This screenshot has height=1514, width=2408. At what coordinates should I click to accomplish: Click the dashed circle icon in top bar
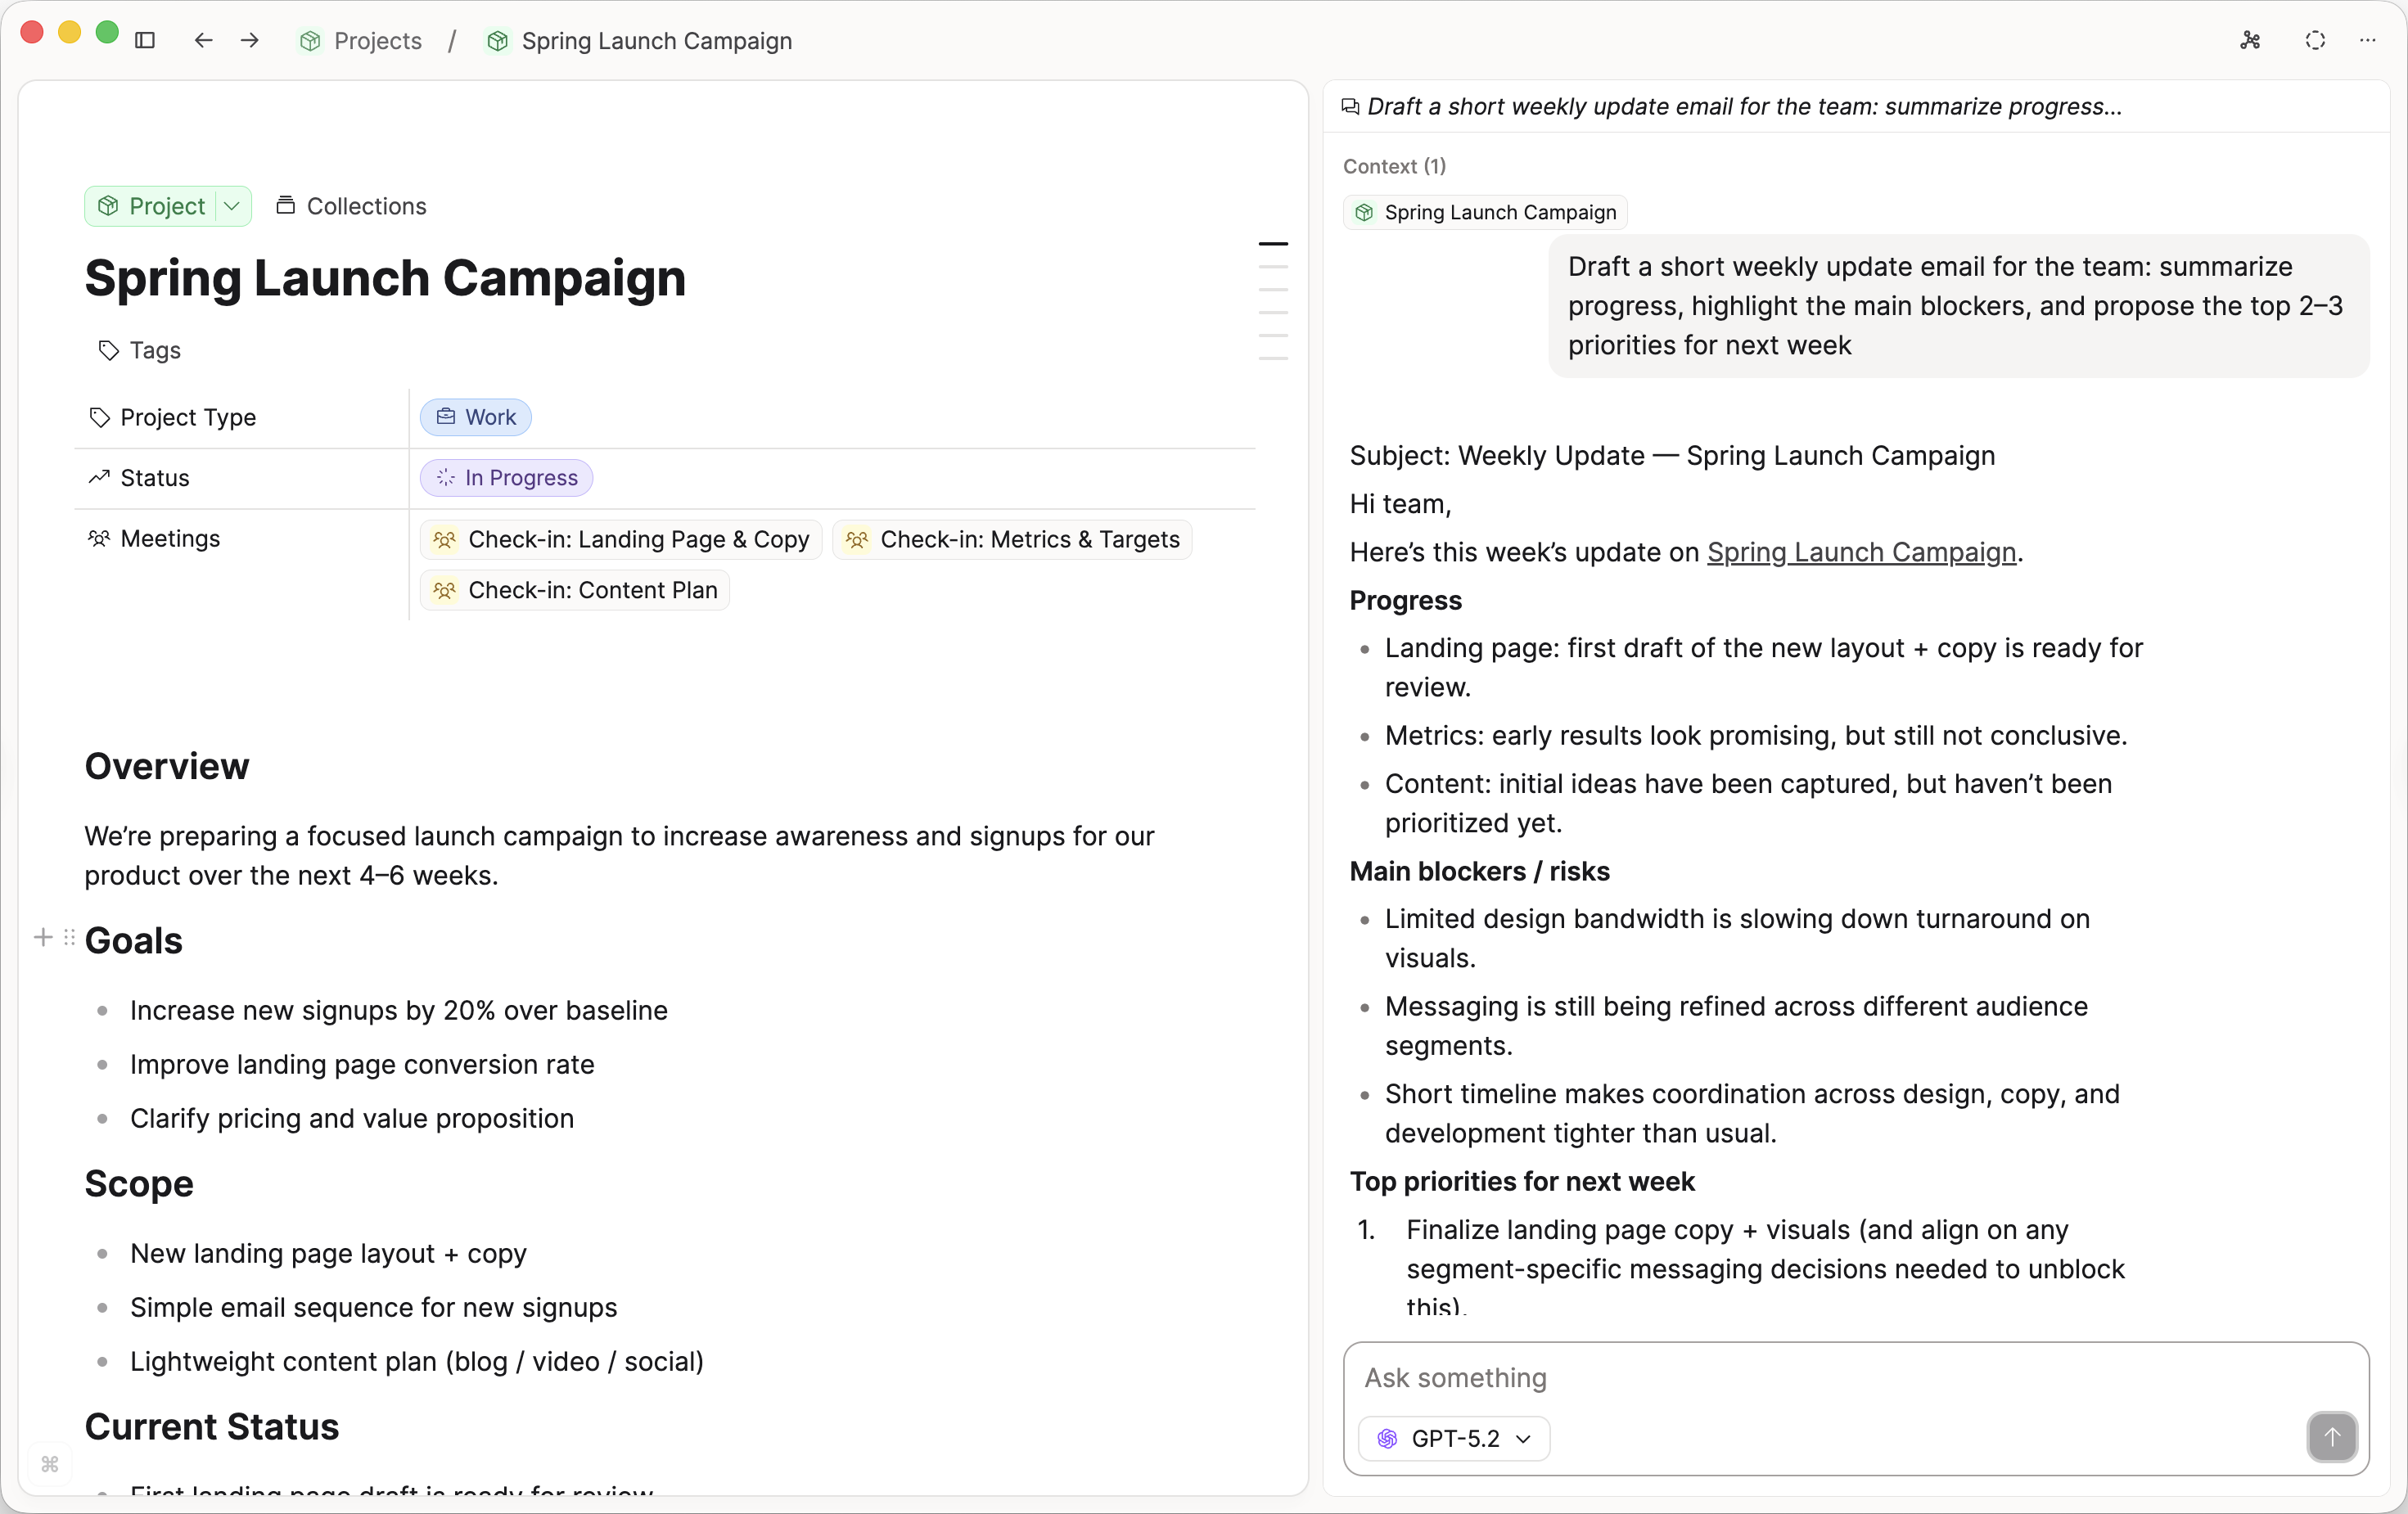coord(2314,40)
